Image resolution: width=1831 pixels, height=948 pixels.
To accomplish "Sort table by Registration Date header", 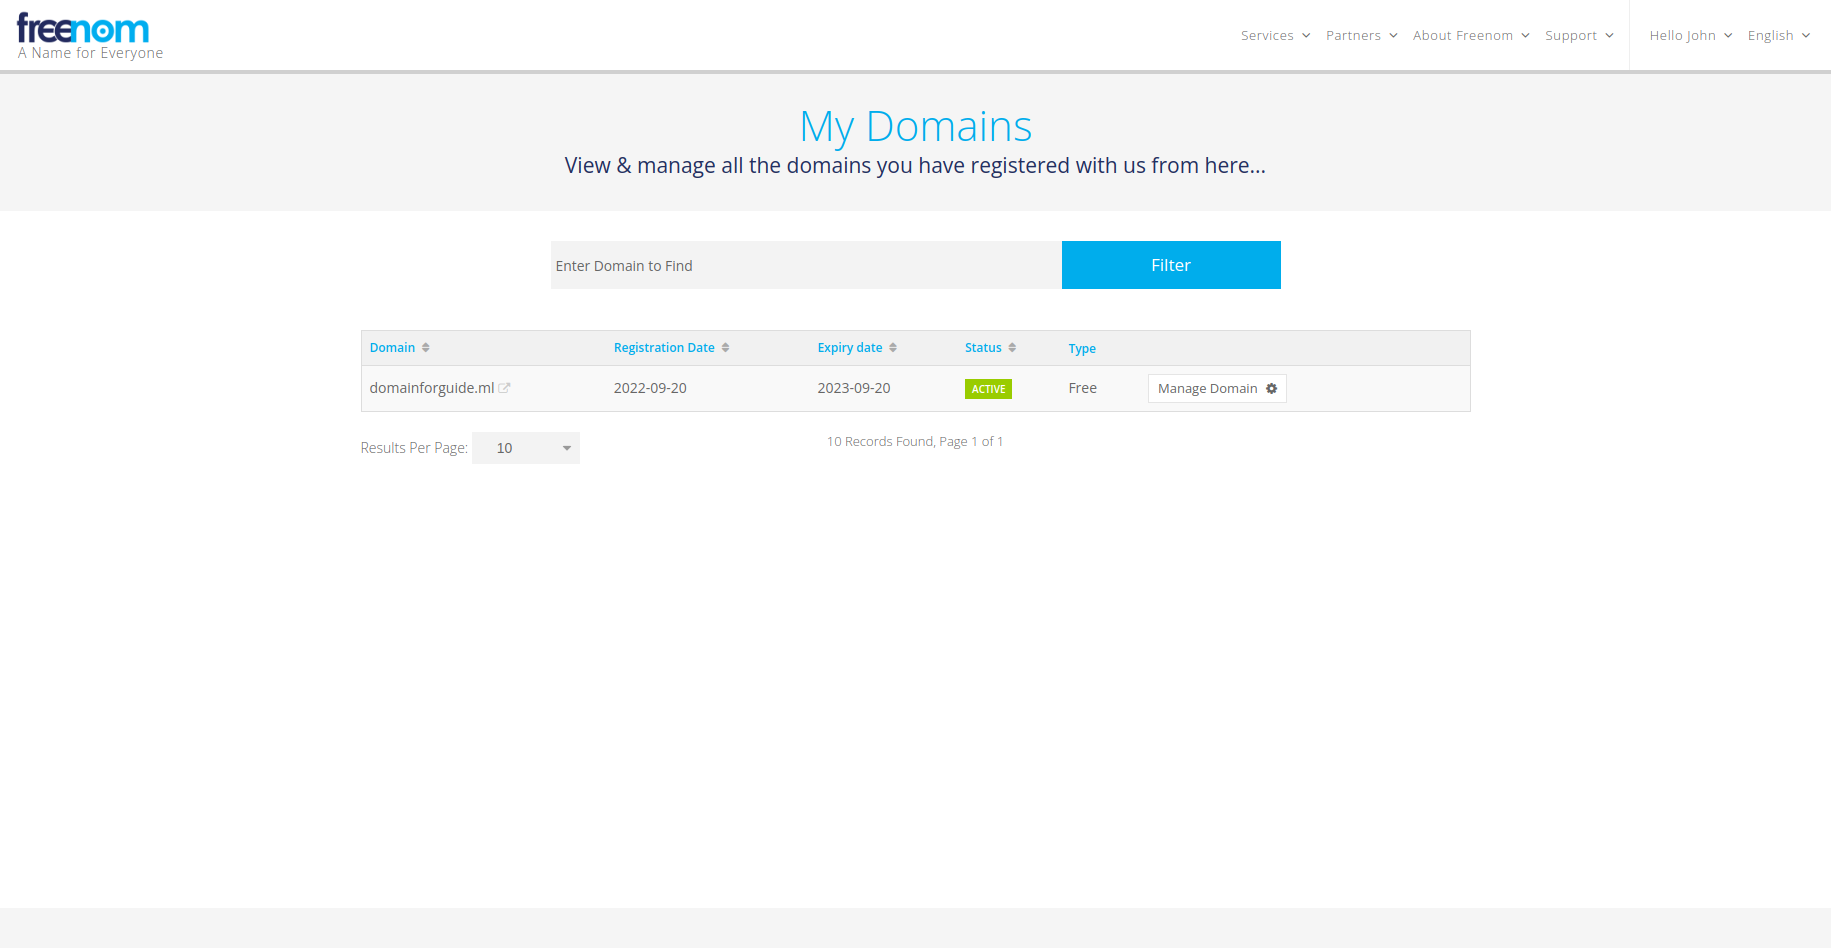I will point(664,348).
